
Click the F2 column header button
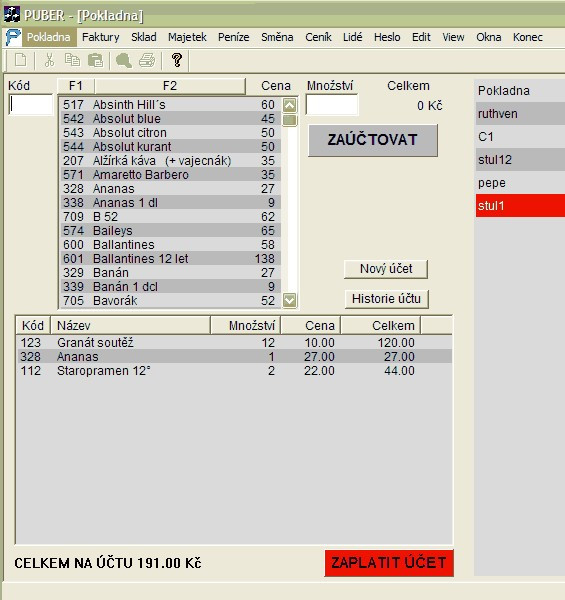pos(170,86)
